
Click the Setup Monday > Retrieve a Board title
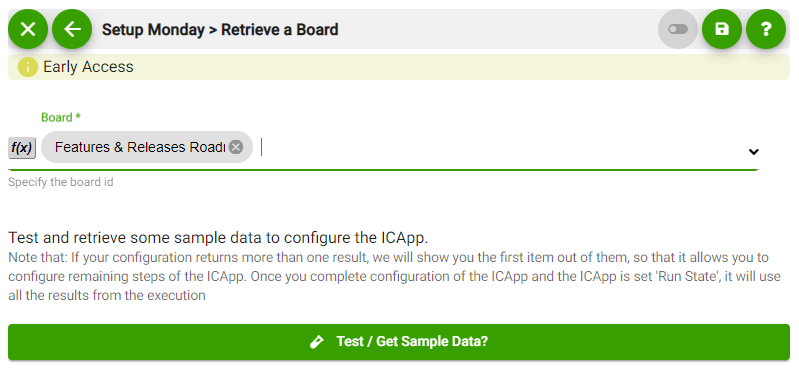tap(220, 30)
